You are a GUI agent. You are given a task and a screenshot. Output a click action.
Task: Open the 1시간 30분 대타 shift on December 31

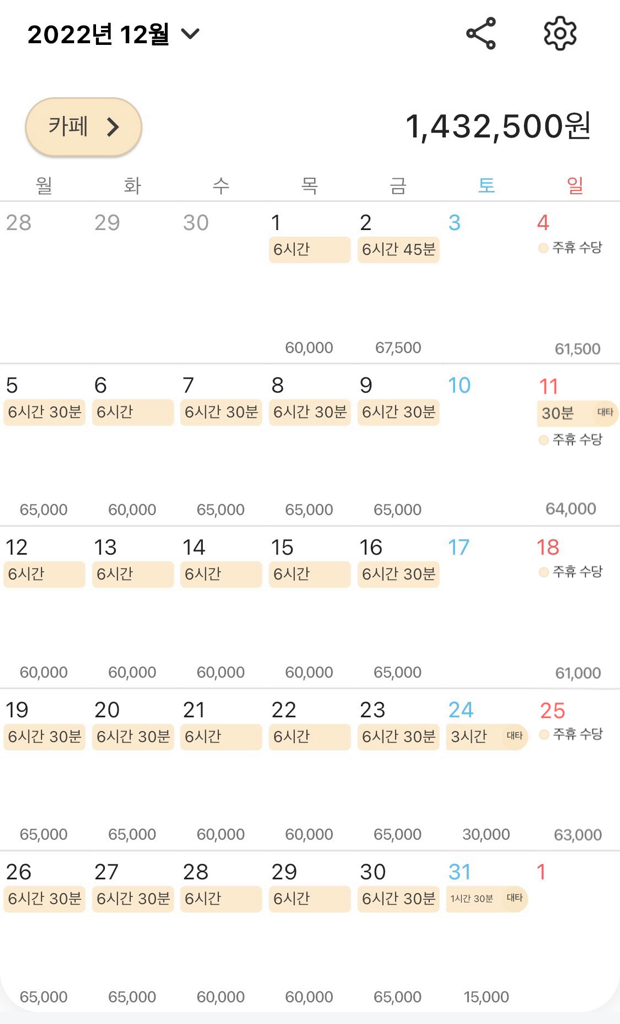pos(486,899)
